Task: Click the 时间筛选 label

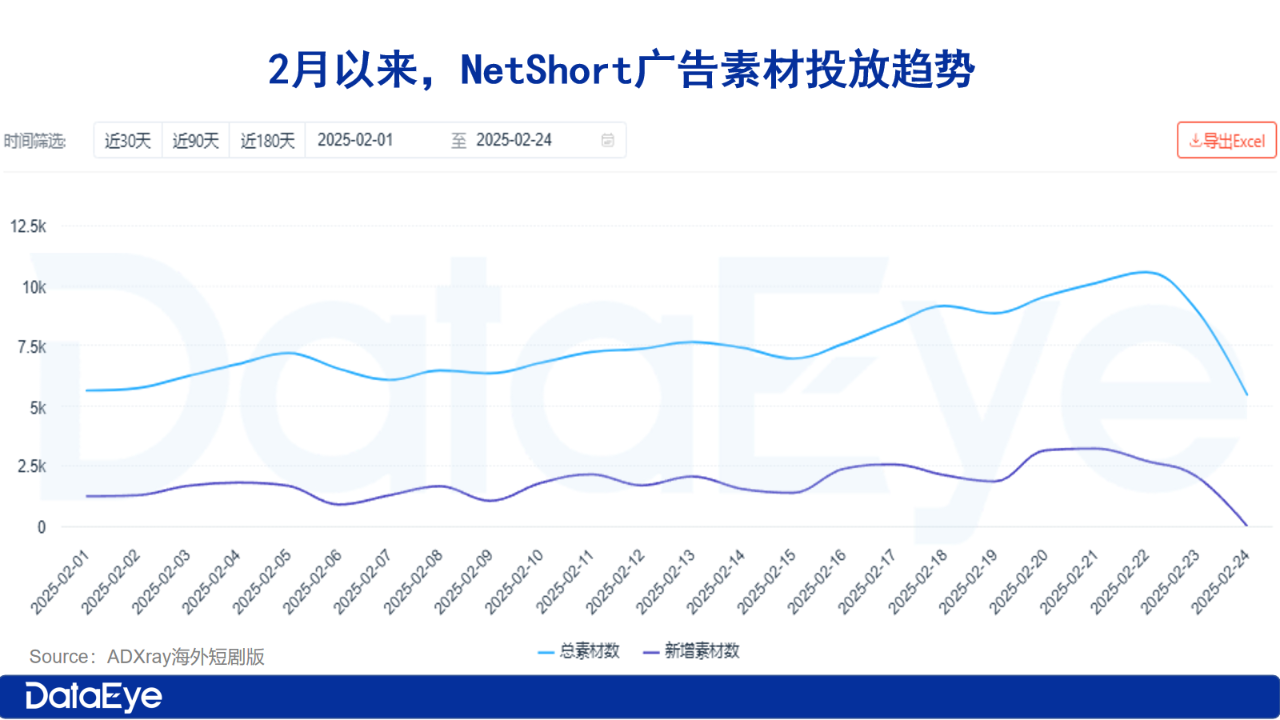Action: click(35, 141)
